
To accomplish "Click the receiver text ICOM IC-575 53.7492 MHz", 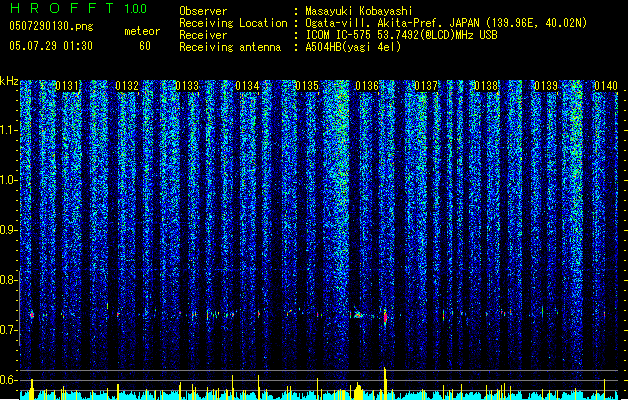I will click(x=401, y=35).
